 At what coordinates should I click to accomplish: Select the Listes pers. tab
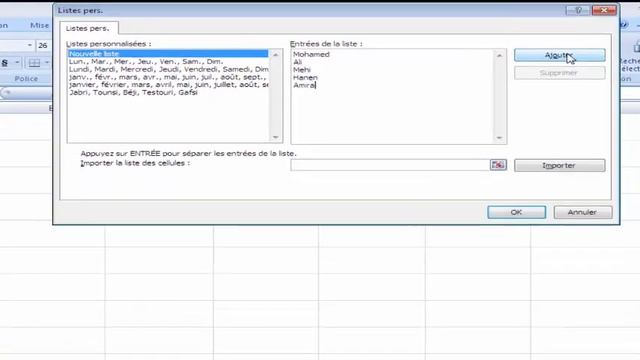click(88, 29)
